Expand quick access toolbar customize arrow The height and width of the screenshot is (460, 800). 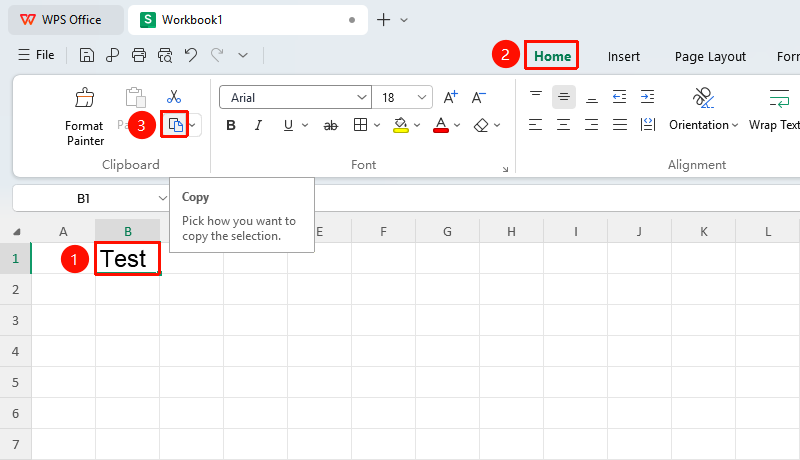243,55
